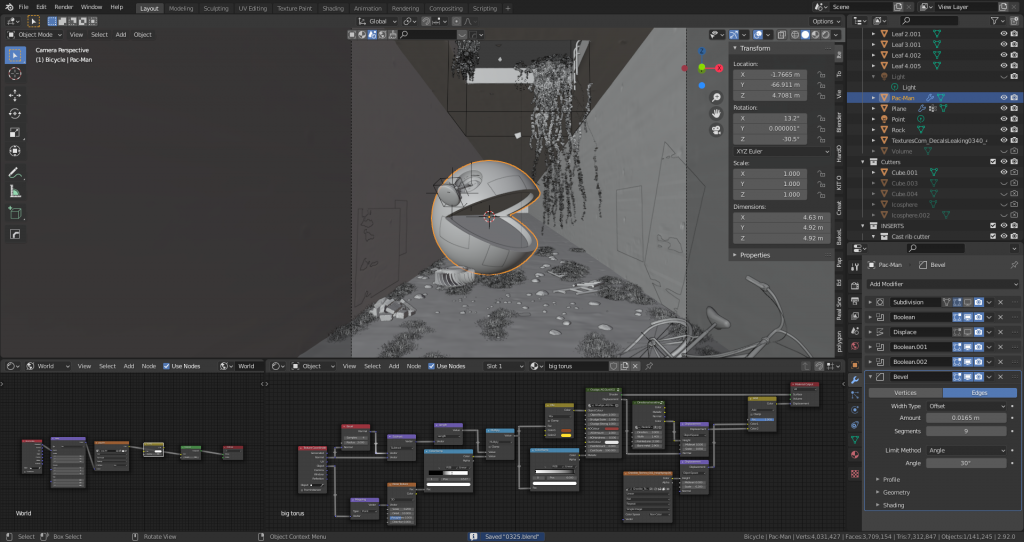The width and height of the screenshot is (1024, 542).
Task: Toggle camera view via camera gizmo
Action: pos(716,130)
